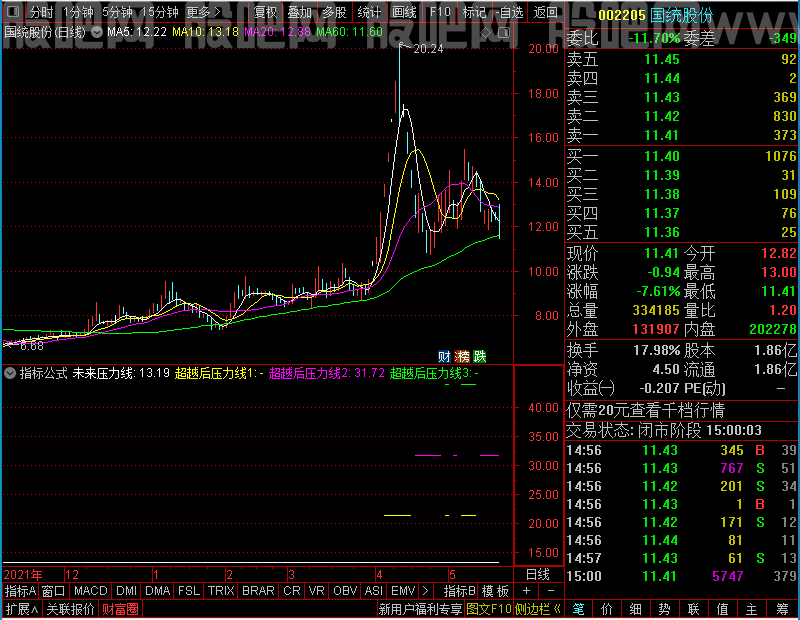Click the 标记 mark button
This screenshot has width=800, height=620.
tap(474, 12)
